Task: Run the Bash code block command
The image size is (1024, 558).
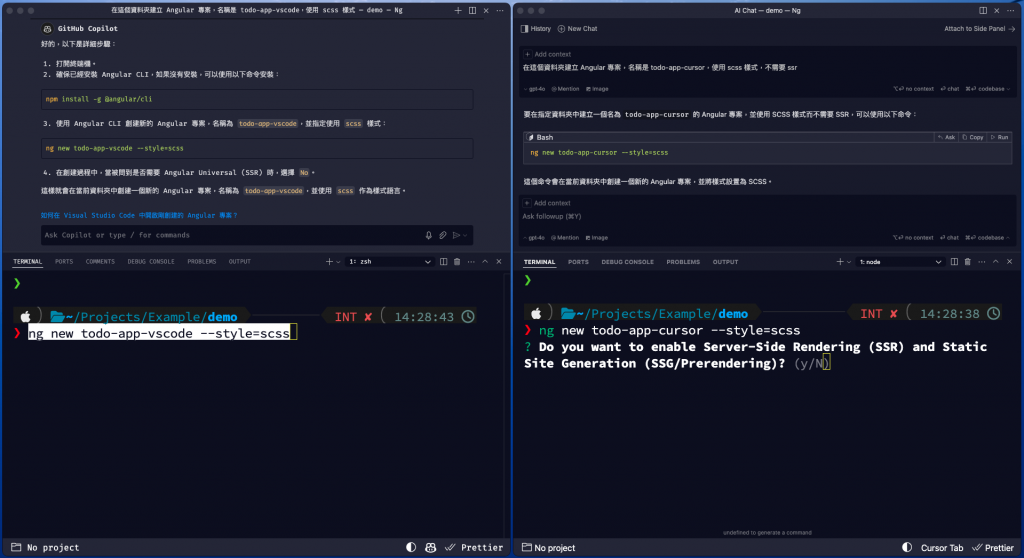Action: [x=1000, y=137]
